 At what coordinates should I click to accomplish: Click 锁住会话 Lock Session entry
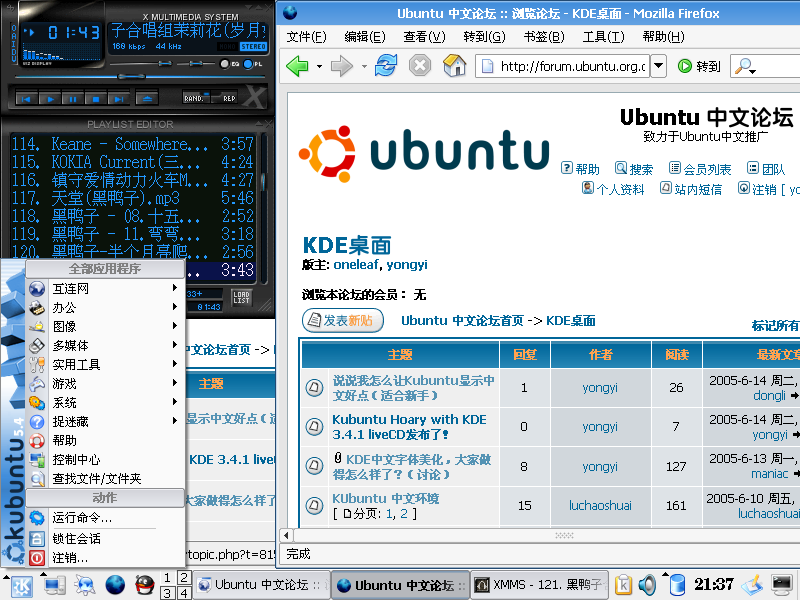click(105, 538)
